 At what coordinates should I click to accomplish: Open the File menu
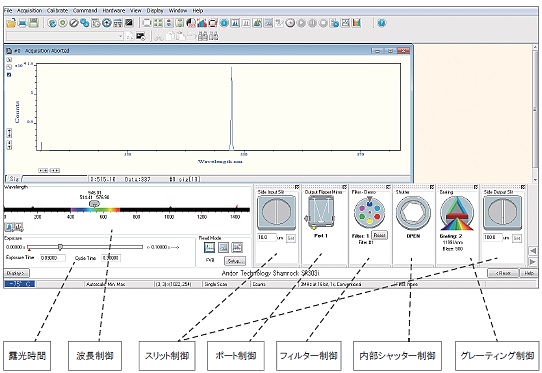coord(8,11)
